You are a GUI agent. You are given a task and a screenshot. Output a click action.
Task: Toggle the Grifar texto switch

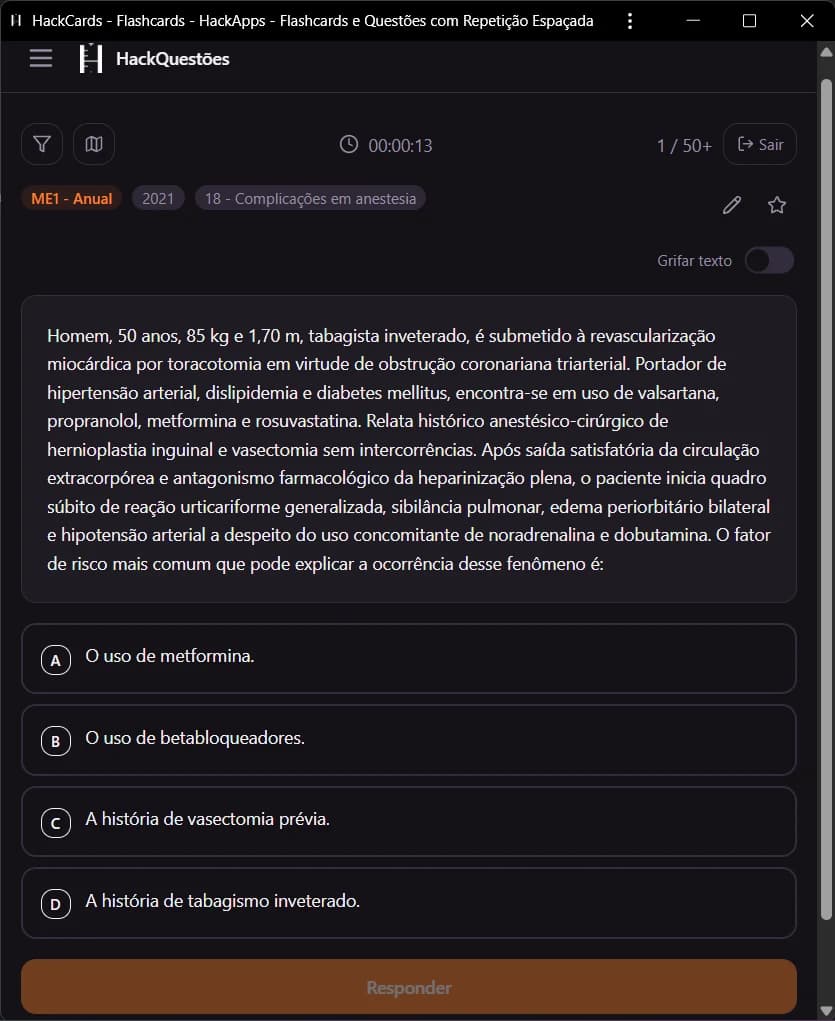(x=769, y=260)
